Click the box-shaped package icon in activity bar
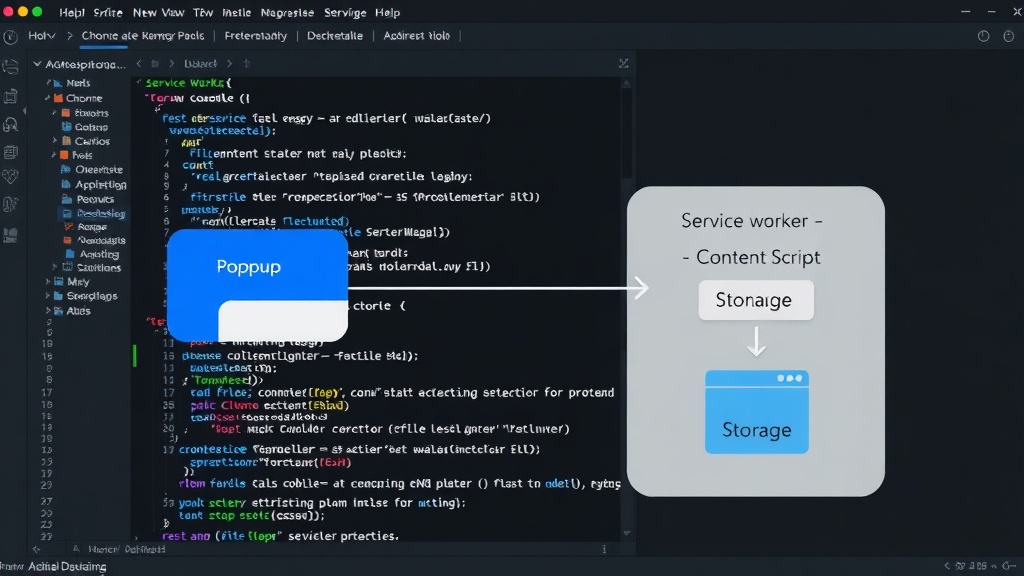This screenshot has width=1024, height=576. (10, 96)
